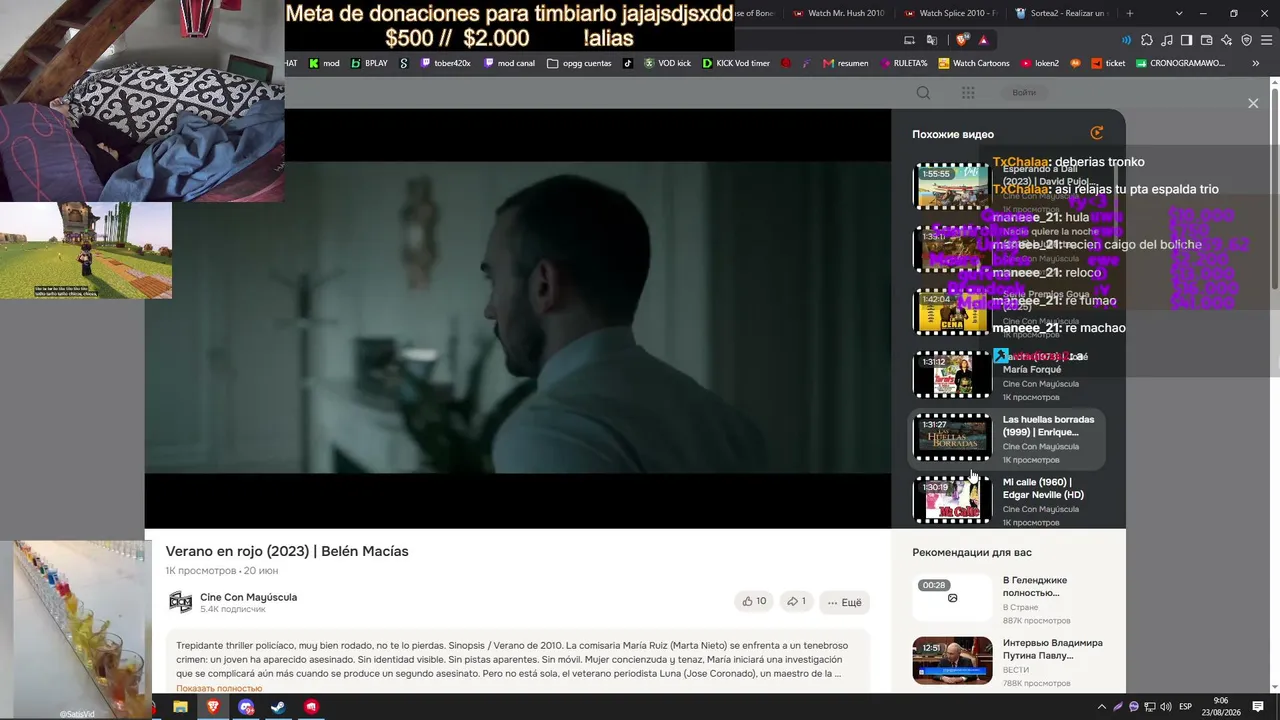Click the ESP input language indicator
The image size is (1280, 720).
click(1186, 707)
